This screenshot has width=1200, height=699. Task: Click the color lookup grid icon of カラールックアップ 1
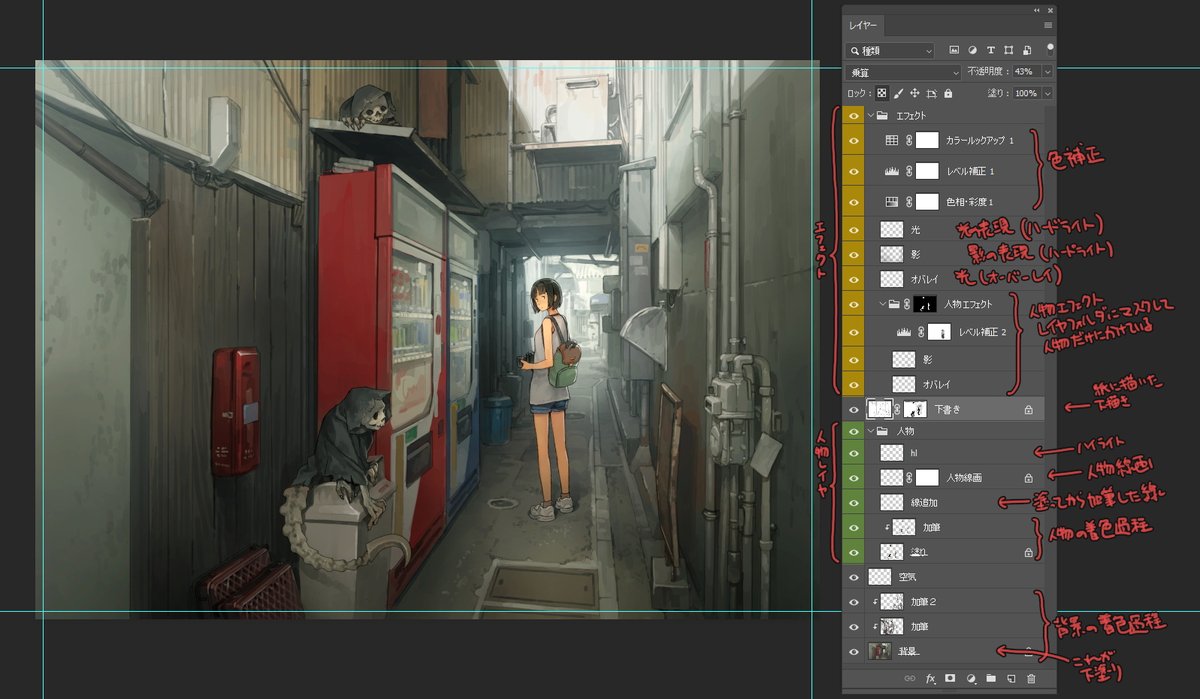pyautogui.click(x=892, y=141)
